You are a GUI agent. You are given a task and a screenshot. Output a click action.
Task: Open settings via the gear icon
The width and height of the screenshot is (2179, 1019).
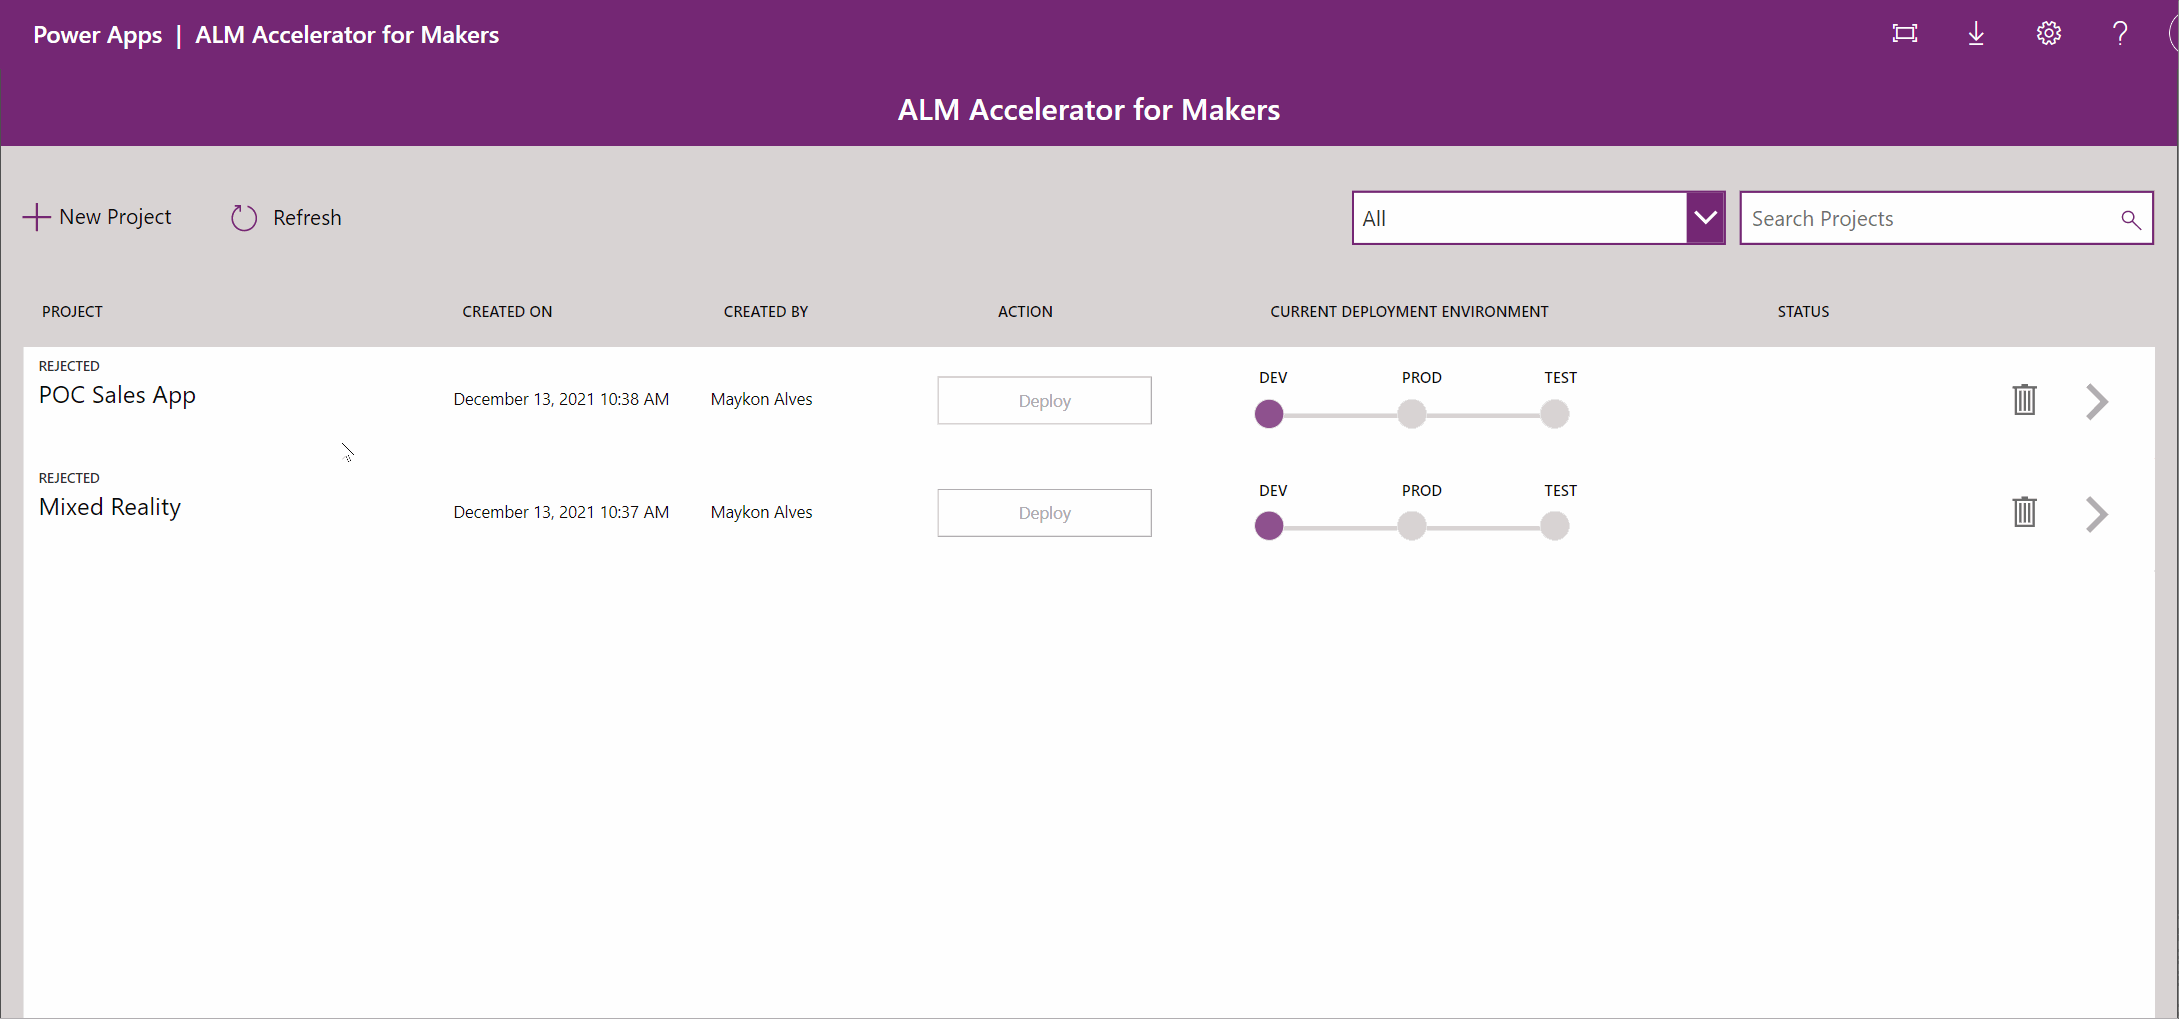[2048, 33]
